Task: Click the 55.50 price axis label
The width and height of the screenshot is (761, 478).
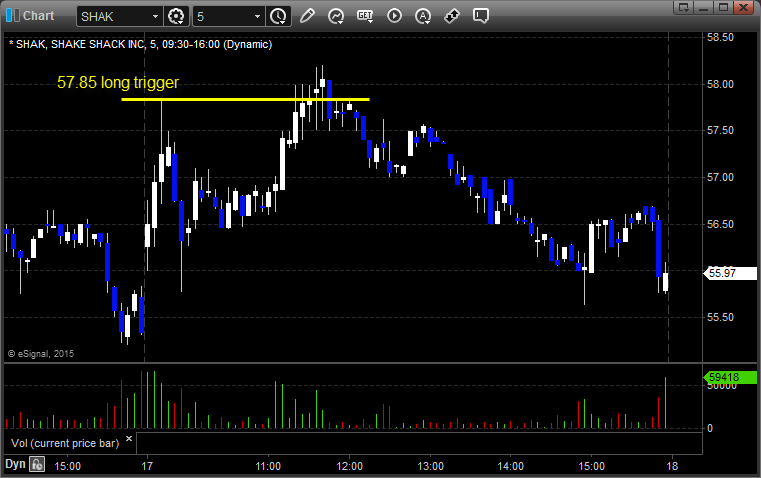Action: pos(721,317)
